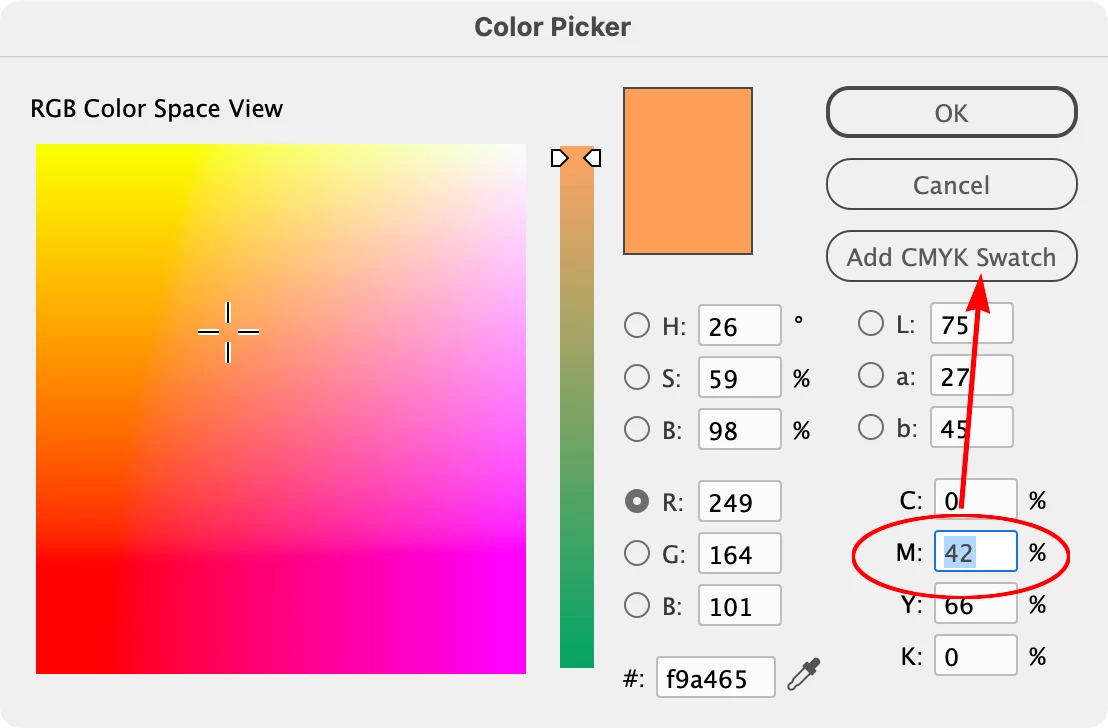Select the R red radio button
Viewport: 1108px width, 728px height.
tap(636, 501)
